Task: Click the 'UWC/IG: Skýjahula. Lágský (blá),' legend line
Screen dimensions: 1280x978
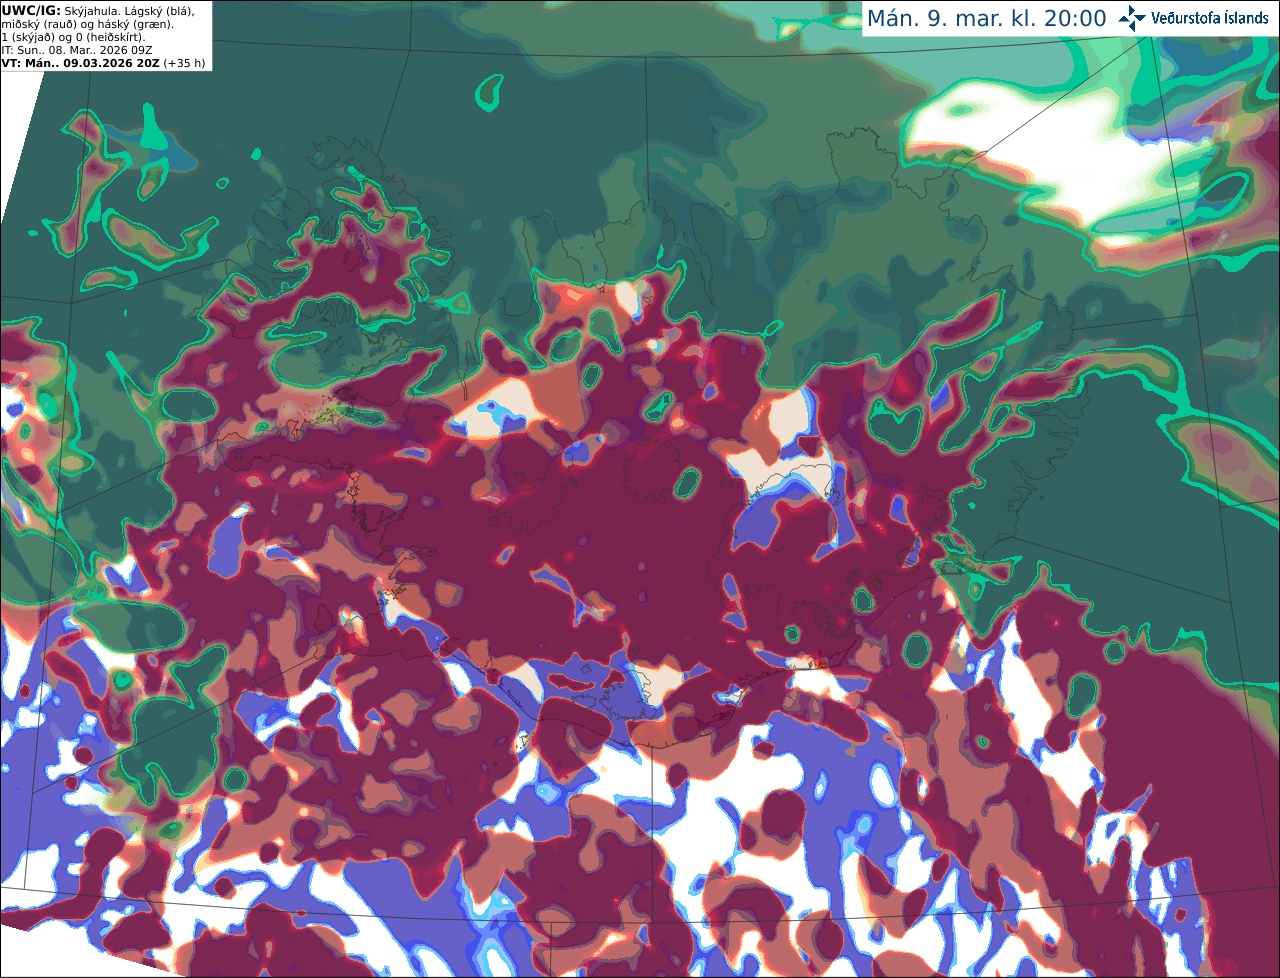Action: [98, 11]
